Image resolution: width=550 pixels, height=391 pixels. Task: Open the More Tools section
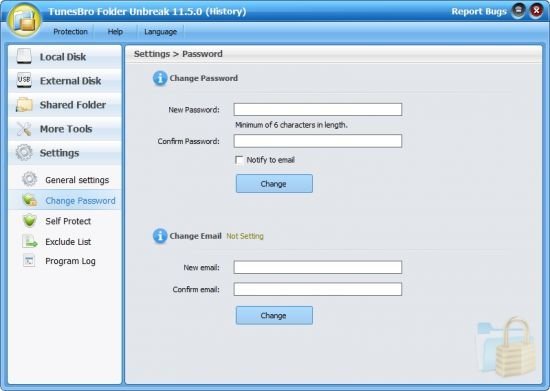65,129
